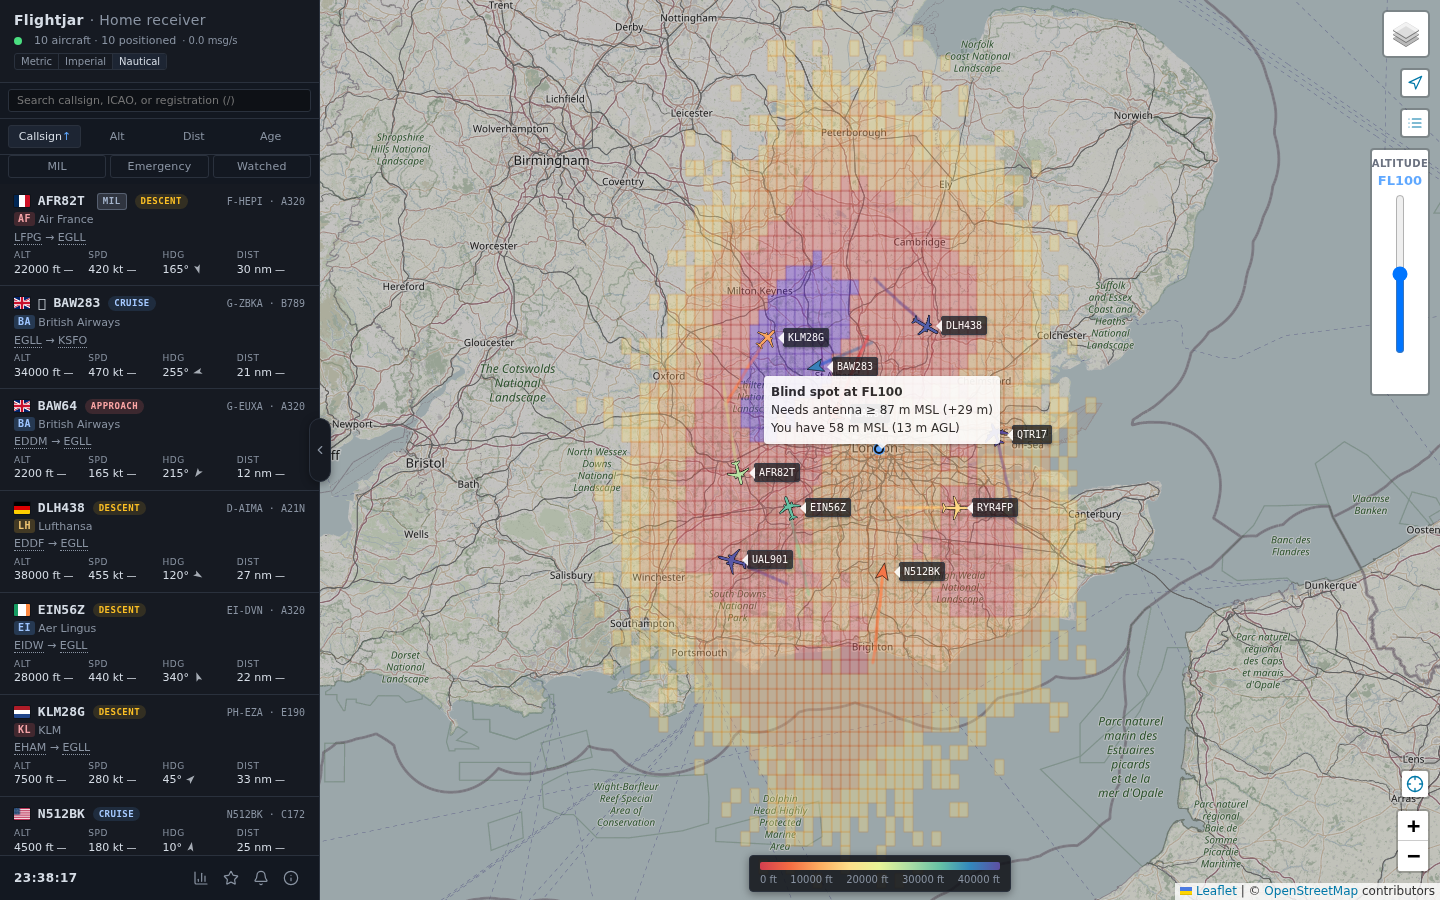Viewport: 1440px width, 900px height.
Task: Click the QTR17 map label
Action: point(1031,435)
